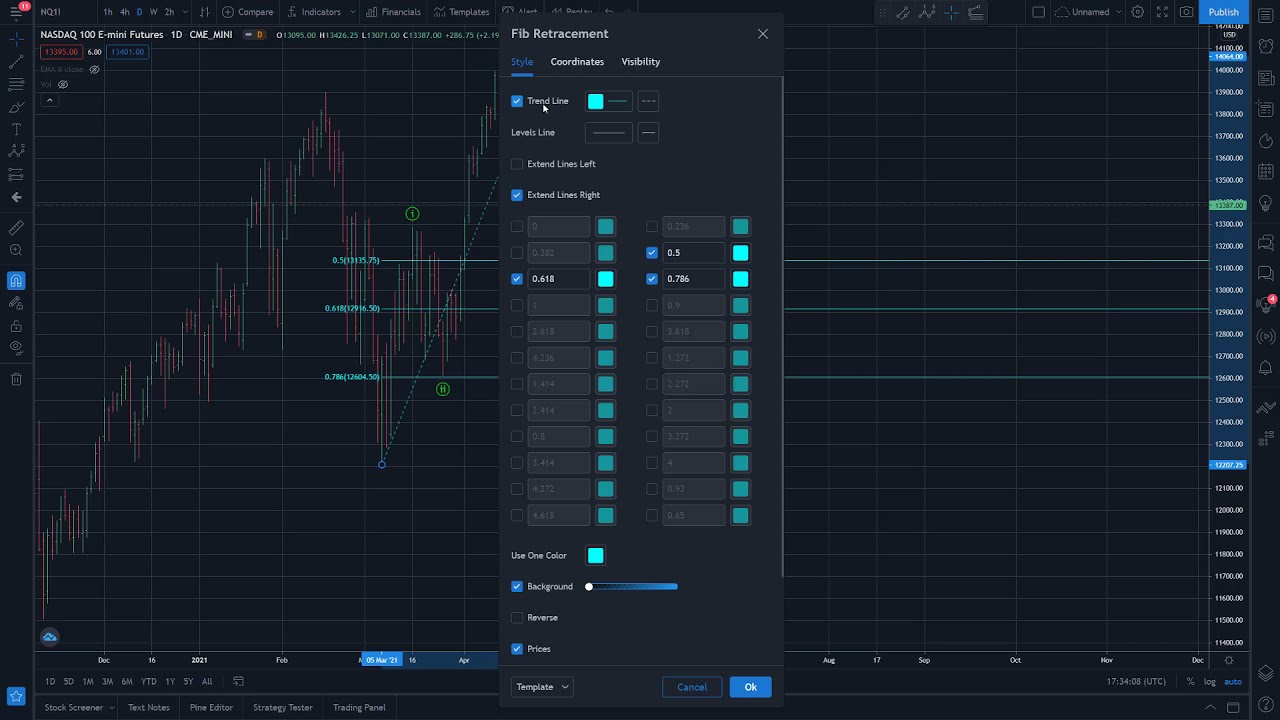Viewport: 1280px width, 720px height.
Task: Click the Ok button
Action: point(750,687)
